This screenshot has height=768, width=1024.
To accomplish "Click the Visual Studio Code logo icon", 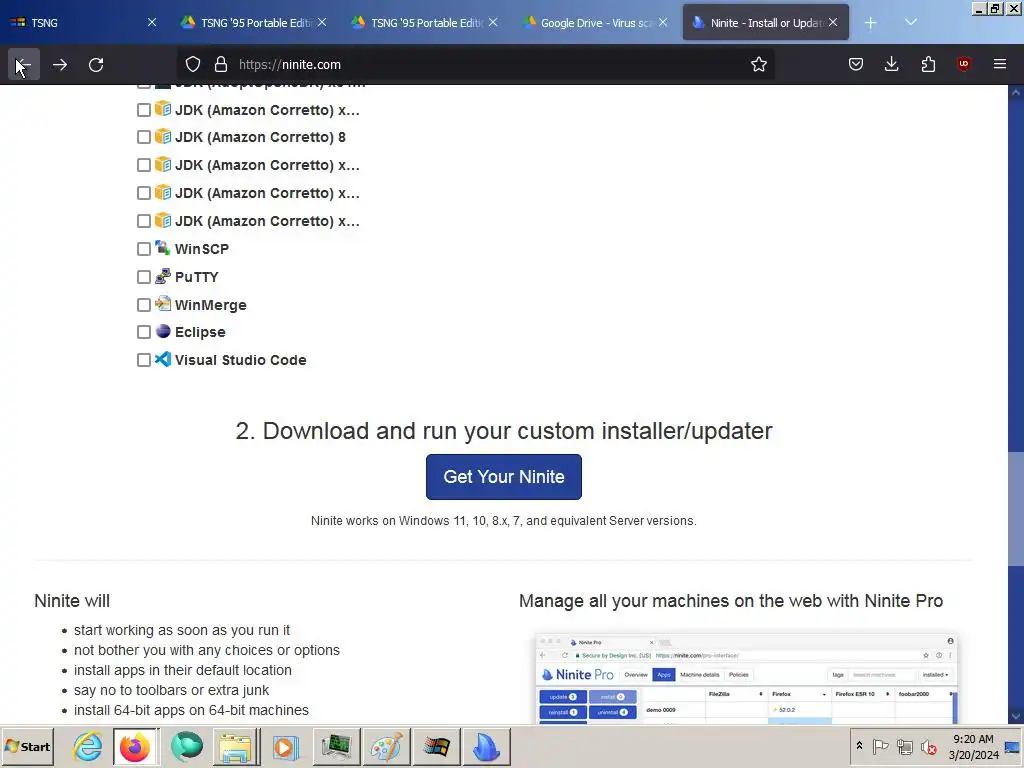I will coord(163,359).
